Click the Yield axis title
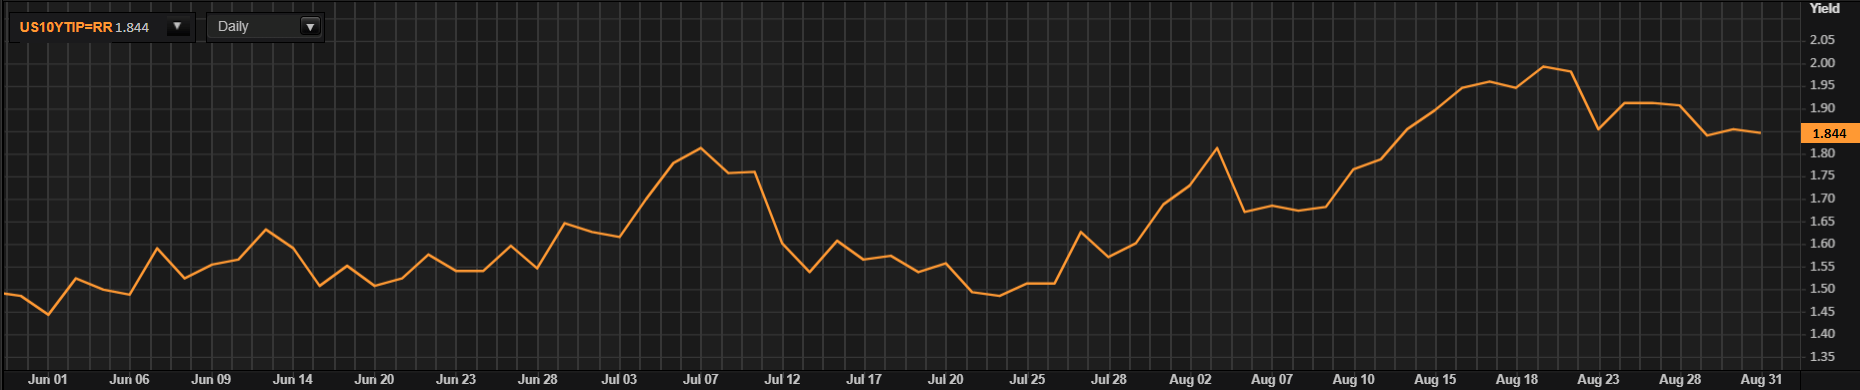 [x=1824, y=8]
